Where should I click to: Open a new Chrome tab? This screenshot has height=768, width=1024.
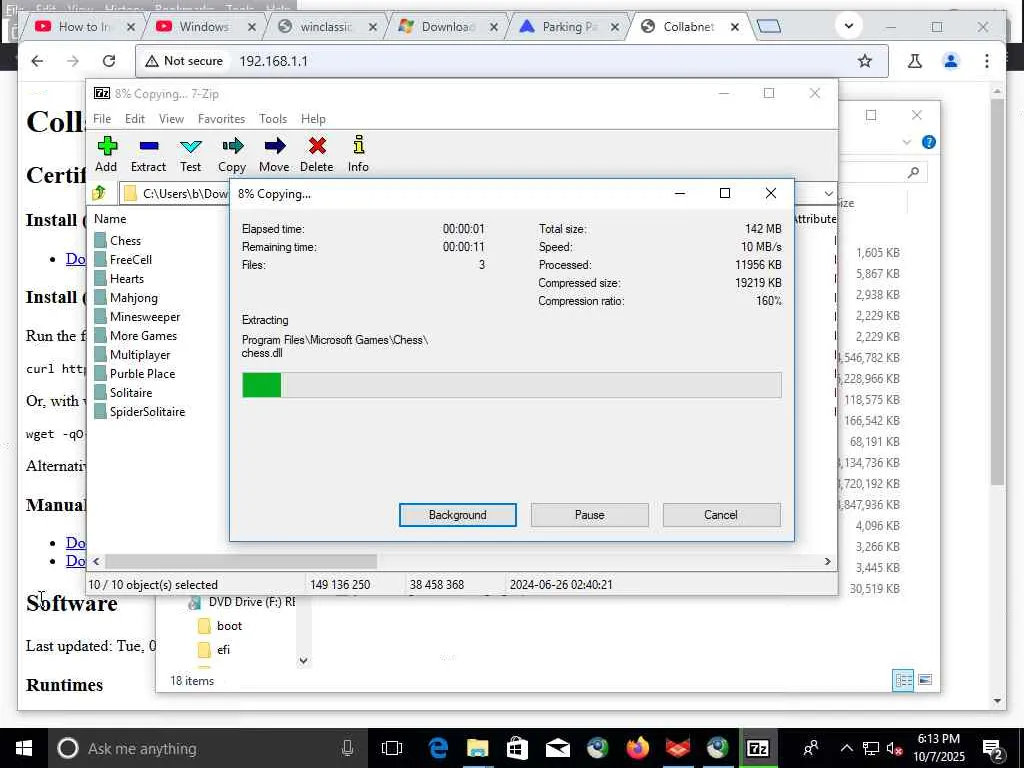(x=769, y=26)
